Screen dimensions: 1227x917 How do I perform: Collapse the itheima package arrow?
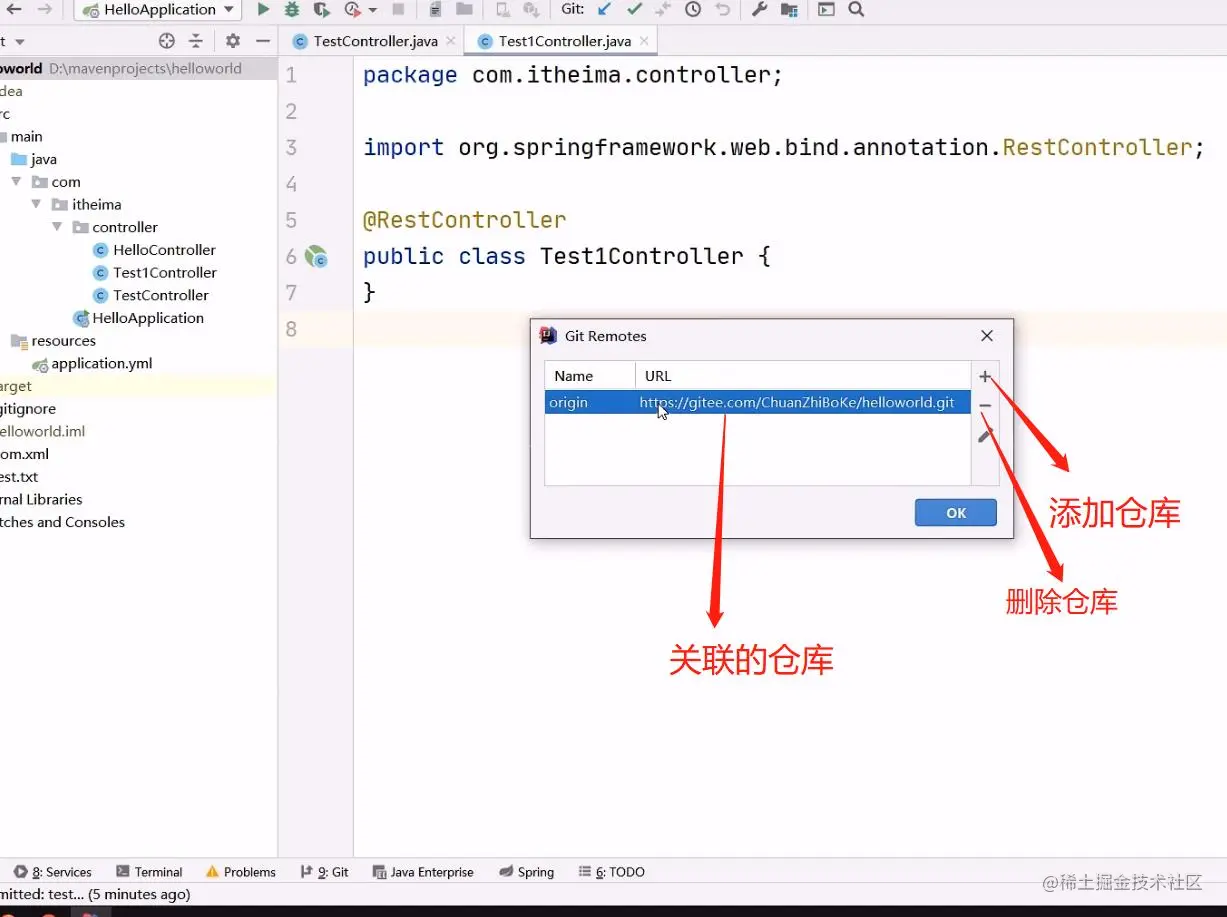37,204
